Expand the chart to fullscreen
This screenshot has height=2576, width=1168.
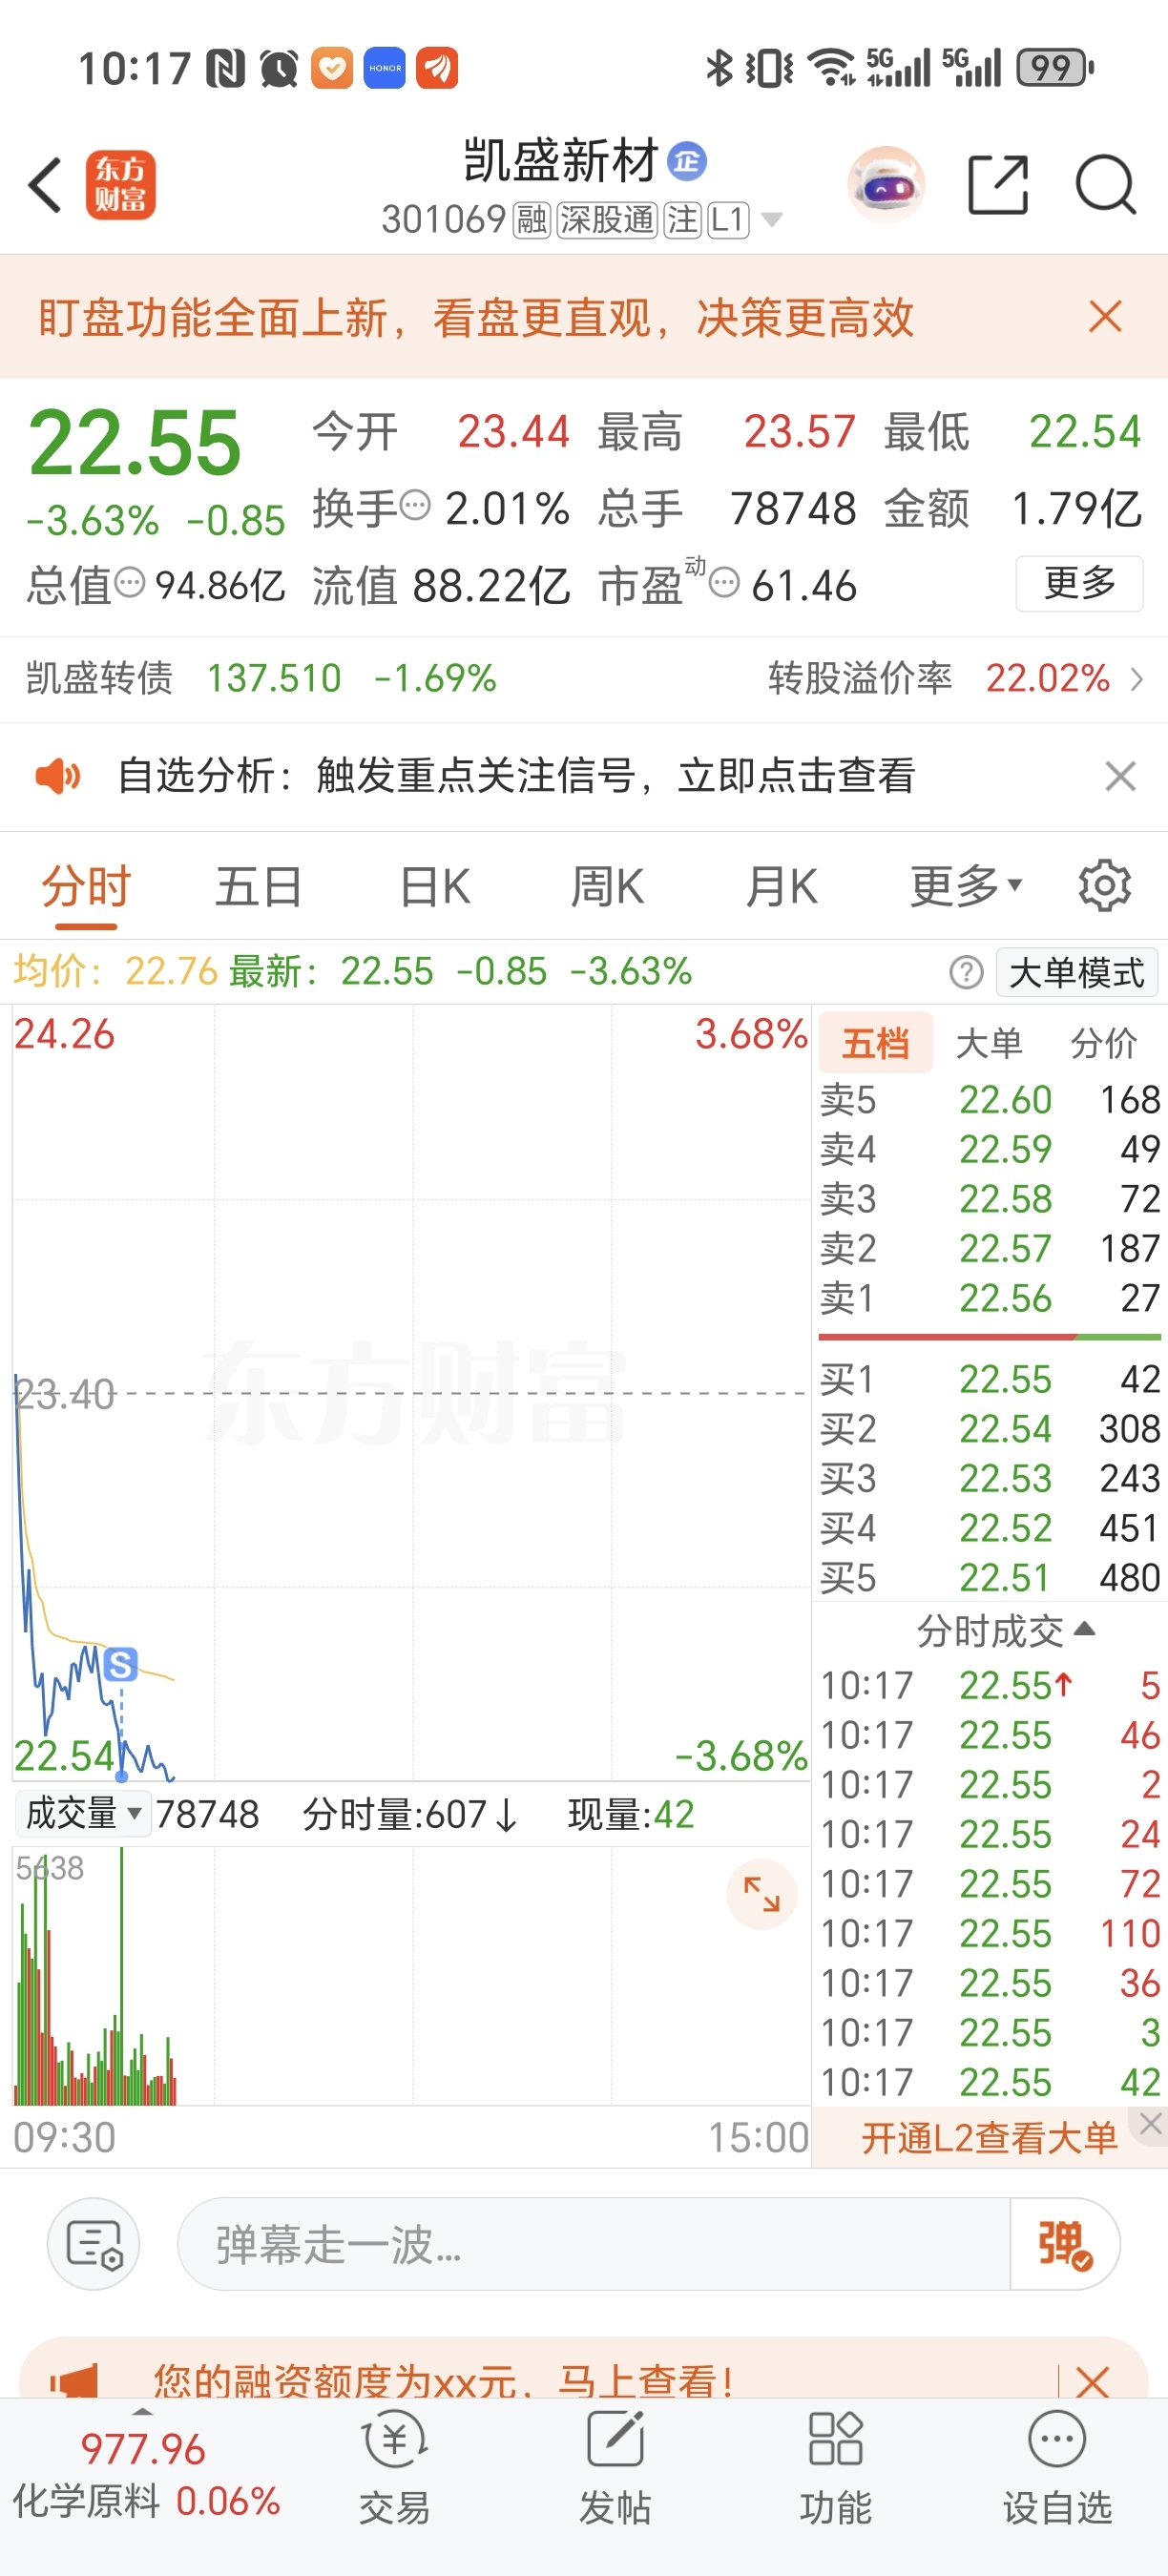point(761,1894)
